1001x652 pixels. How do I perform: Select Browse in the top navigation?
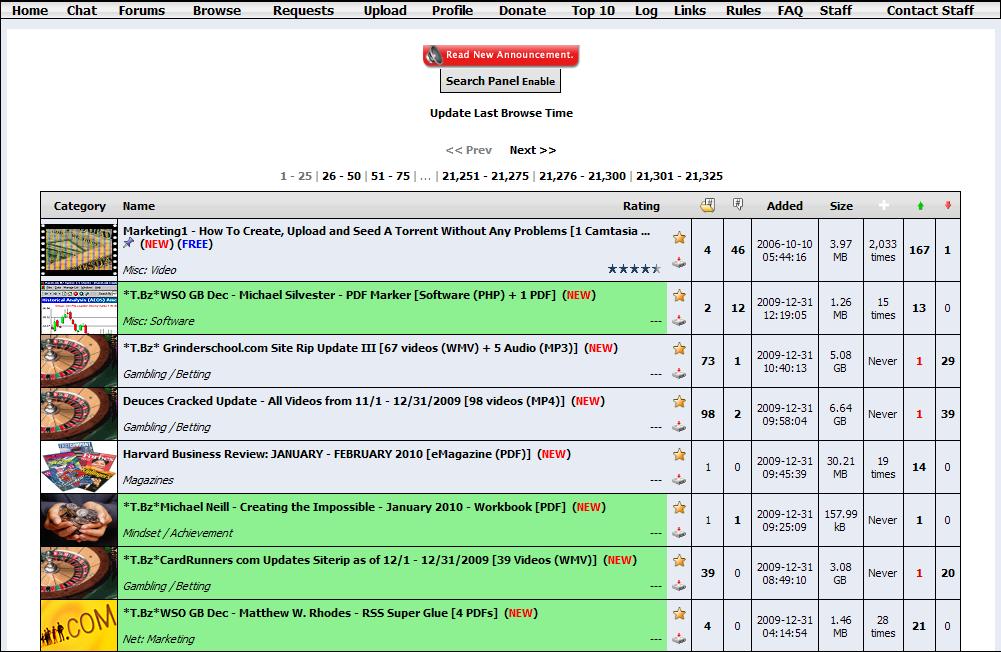[x=217, y=10]
